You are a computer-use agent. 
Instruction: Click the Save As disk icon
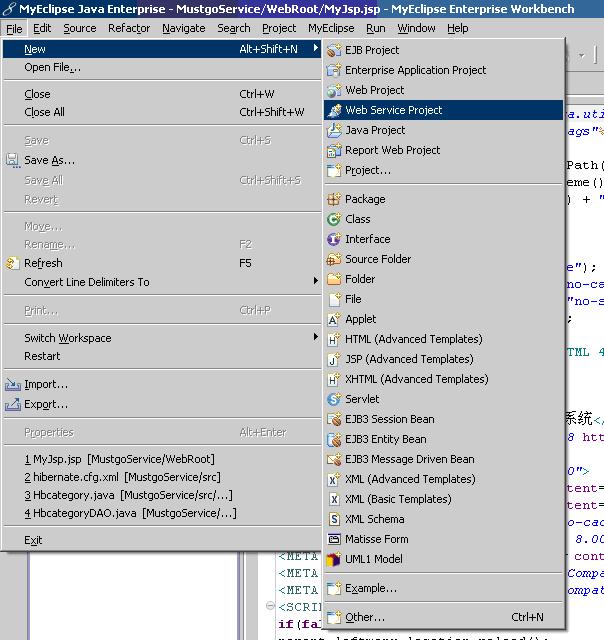[x=13, y=160]
